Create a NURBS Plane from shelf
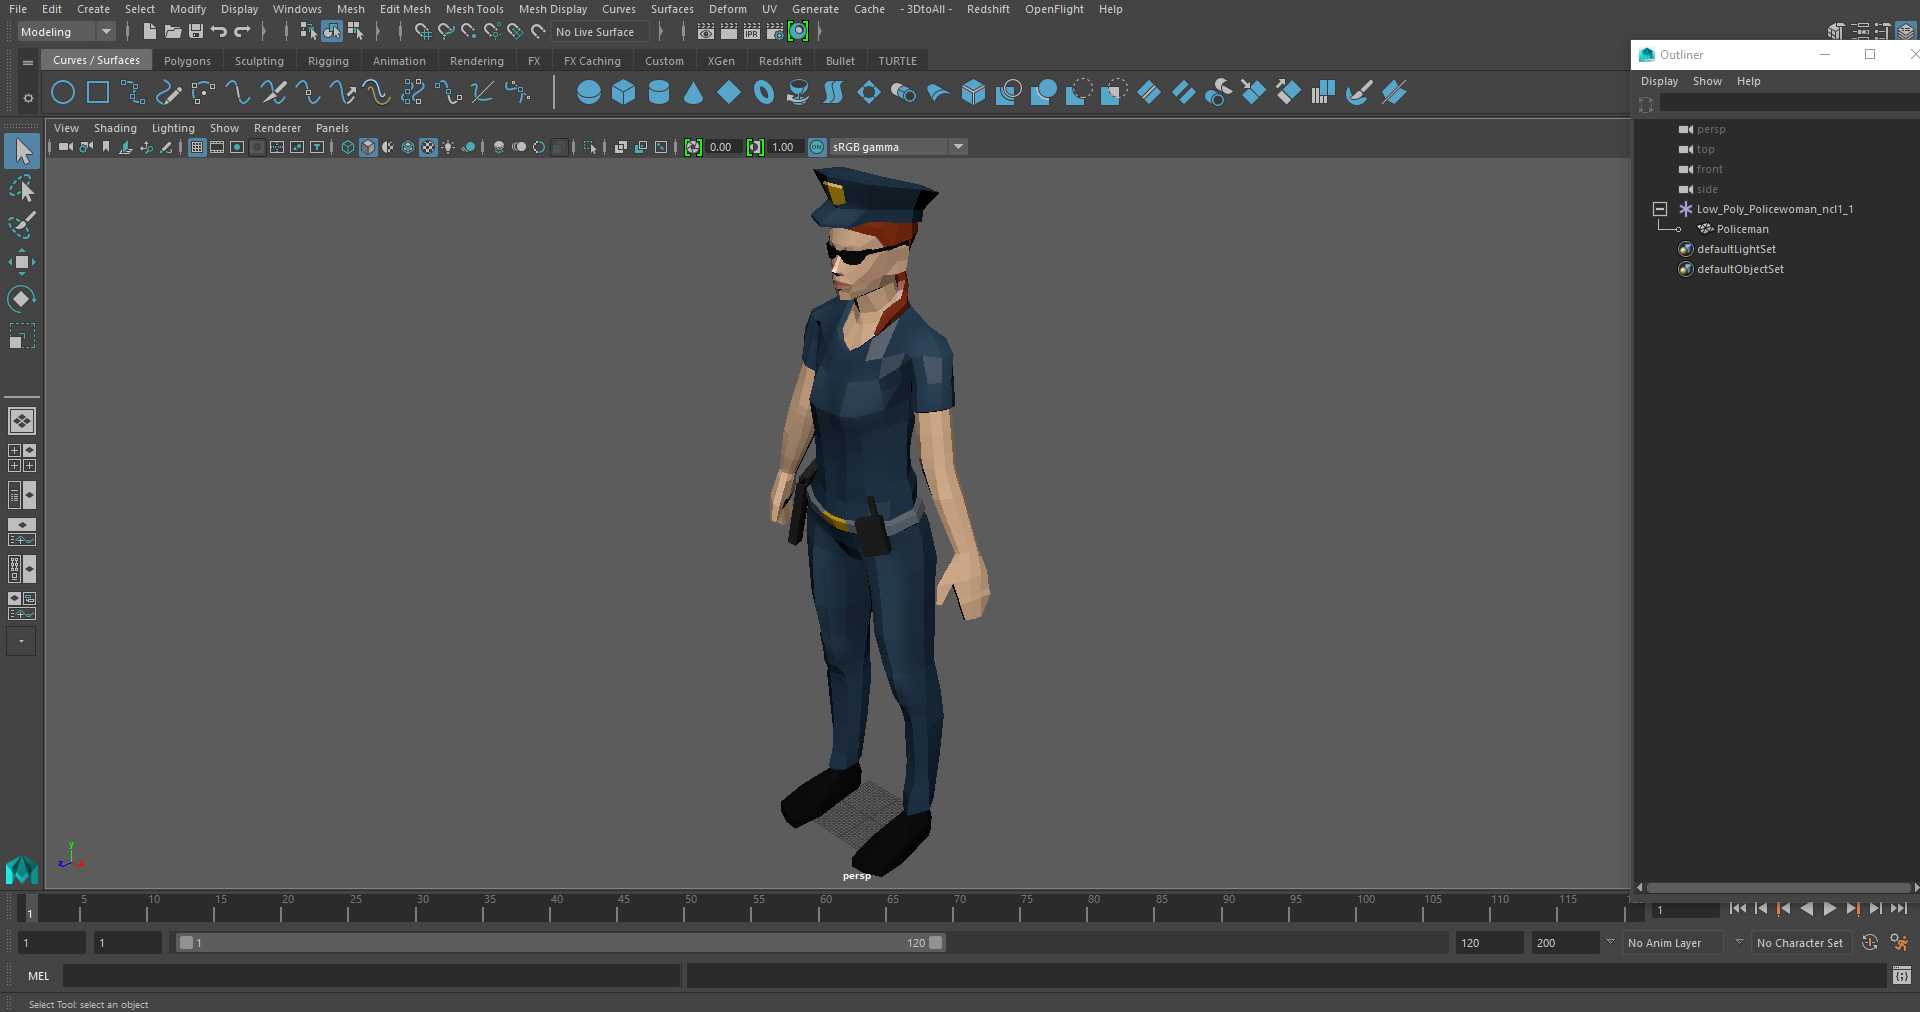 coord(729,93)
